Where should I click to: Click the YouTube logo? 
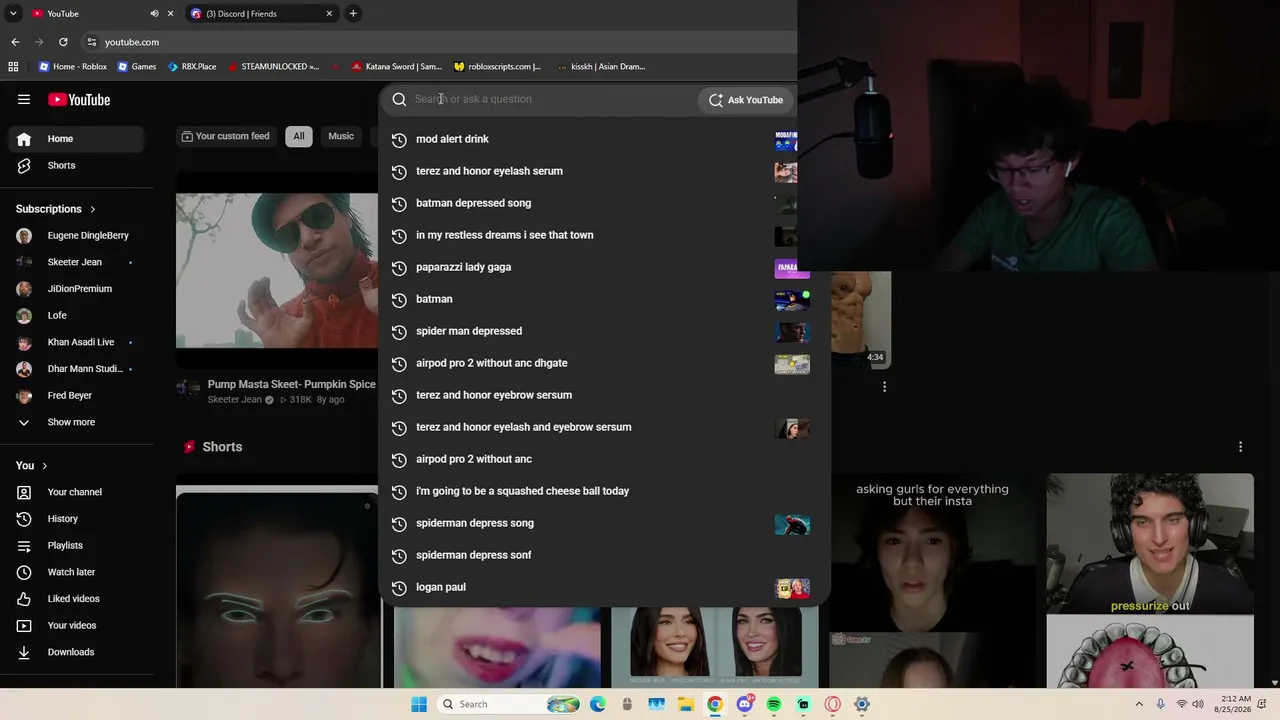79,99
